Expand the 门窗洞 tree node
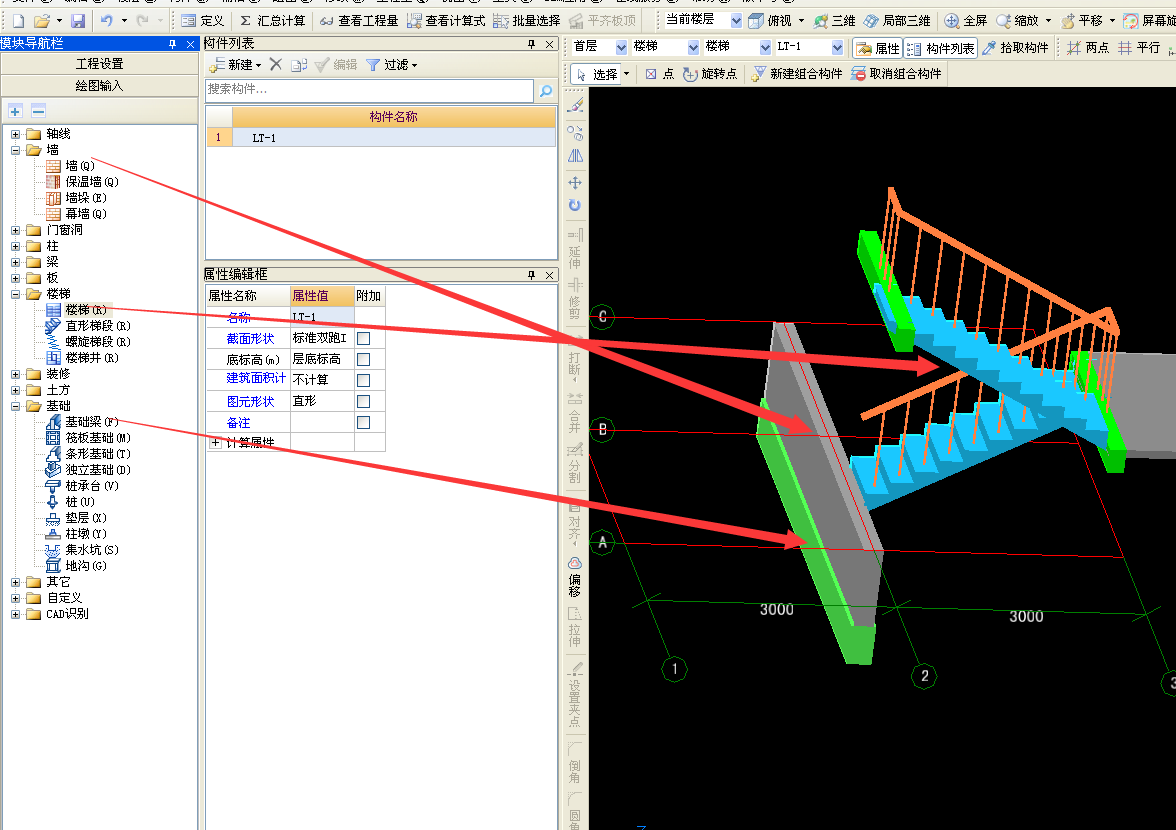Screen dimensions: 1176x830 click(16, 230)
